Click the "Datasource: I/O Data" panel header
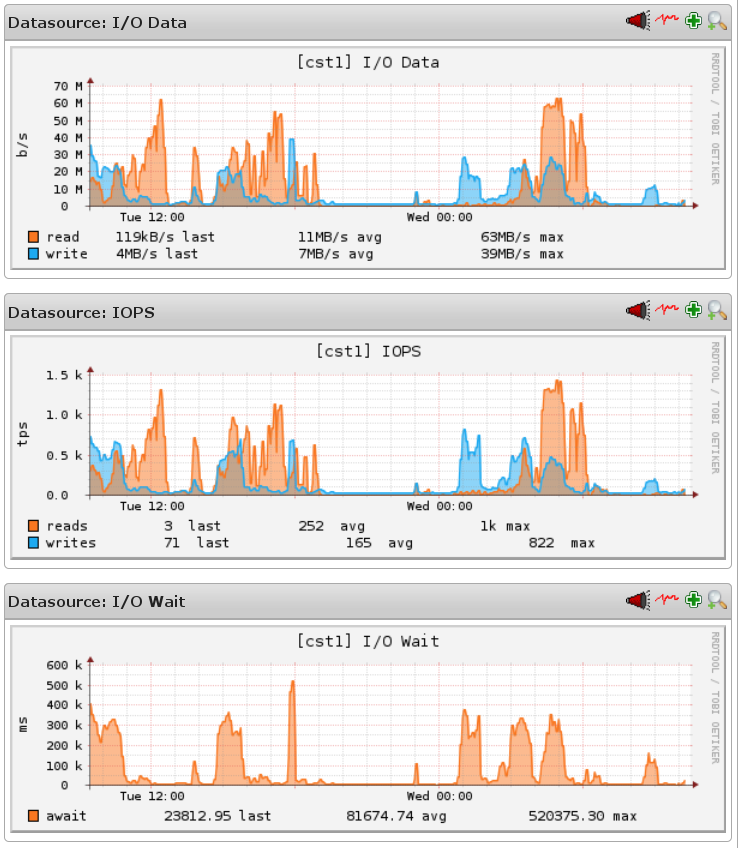The width and height of the screenshot is (739, 848). coord(98,22)
